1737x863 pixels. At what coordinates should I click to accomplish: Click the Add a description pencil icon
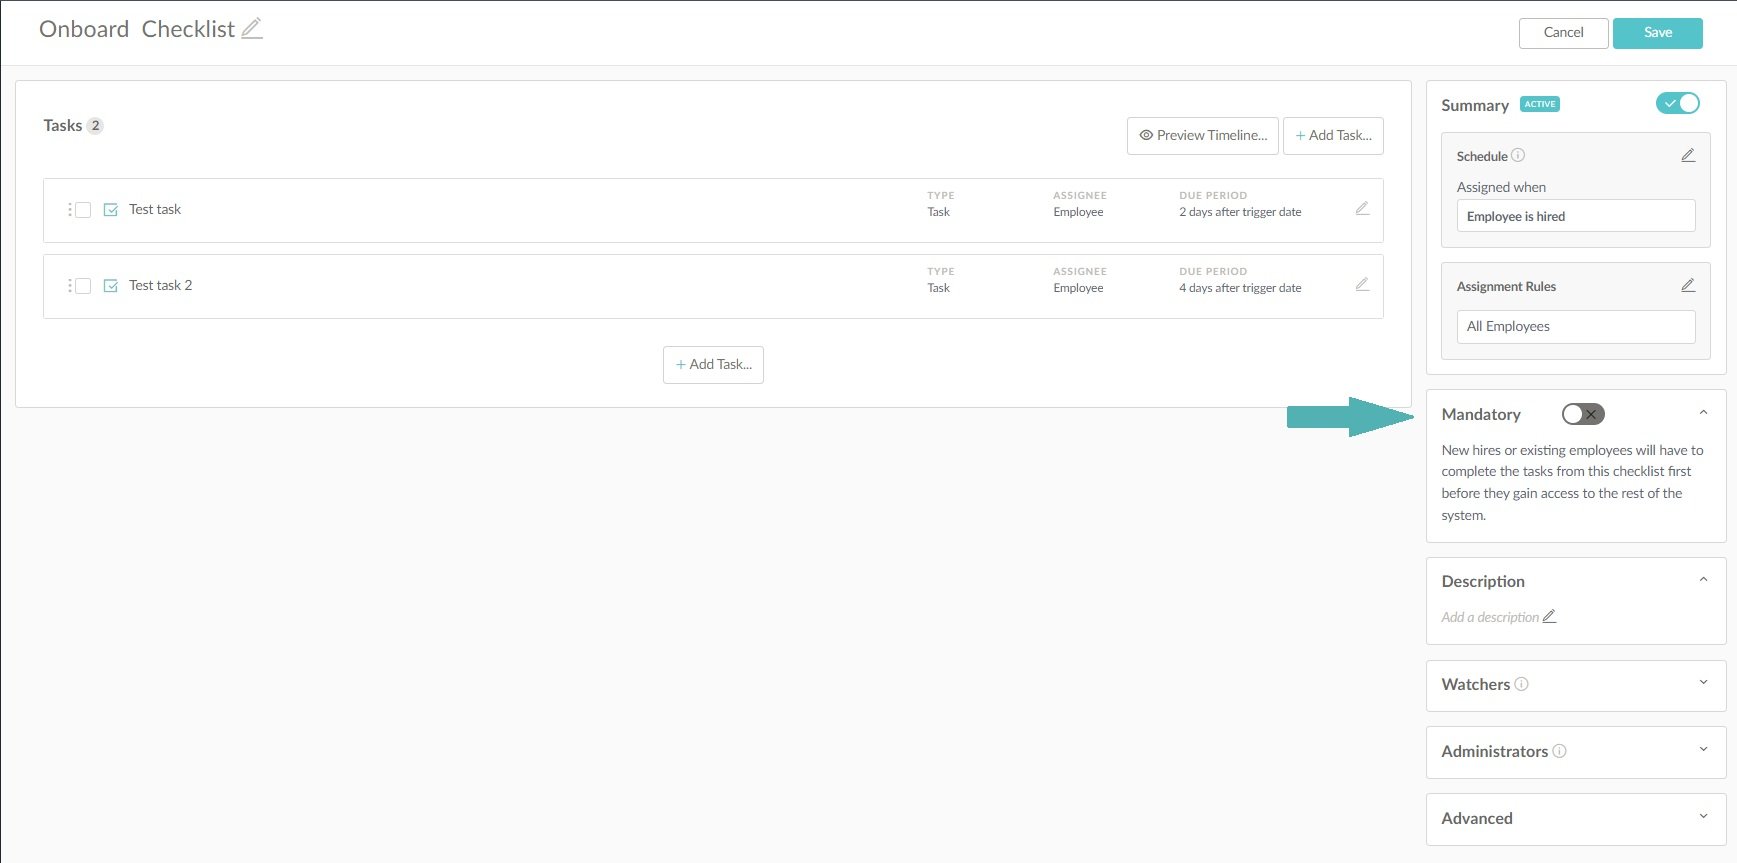tap(1549, 617)
